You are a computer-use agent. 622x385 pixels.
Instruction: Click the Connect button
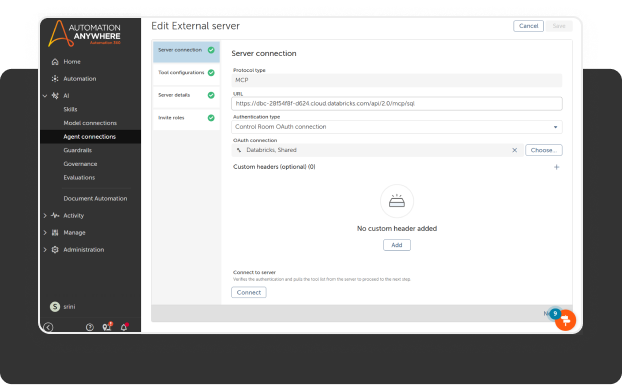pyautogui.click(x=249, y=292)
